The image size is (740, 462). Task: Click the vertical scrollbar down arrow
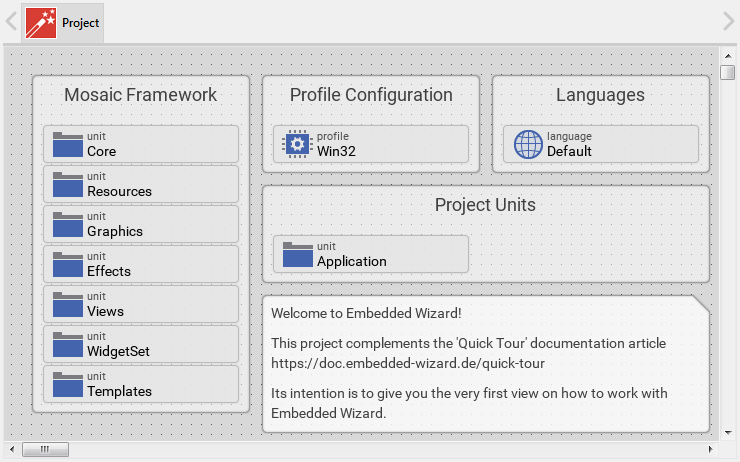[x=728, y=433]
